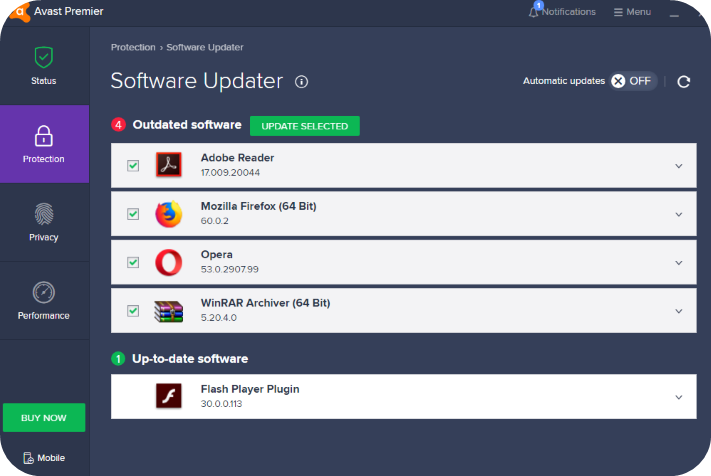Click the Mozilla Firefox icon
This screenshot has height=476, width=711.
pos(169,214)
